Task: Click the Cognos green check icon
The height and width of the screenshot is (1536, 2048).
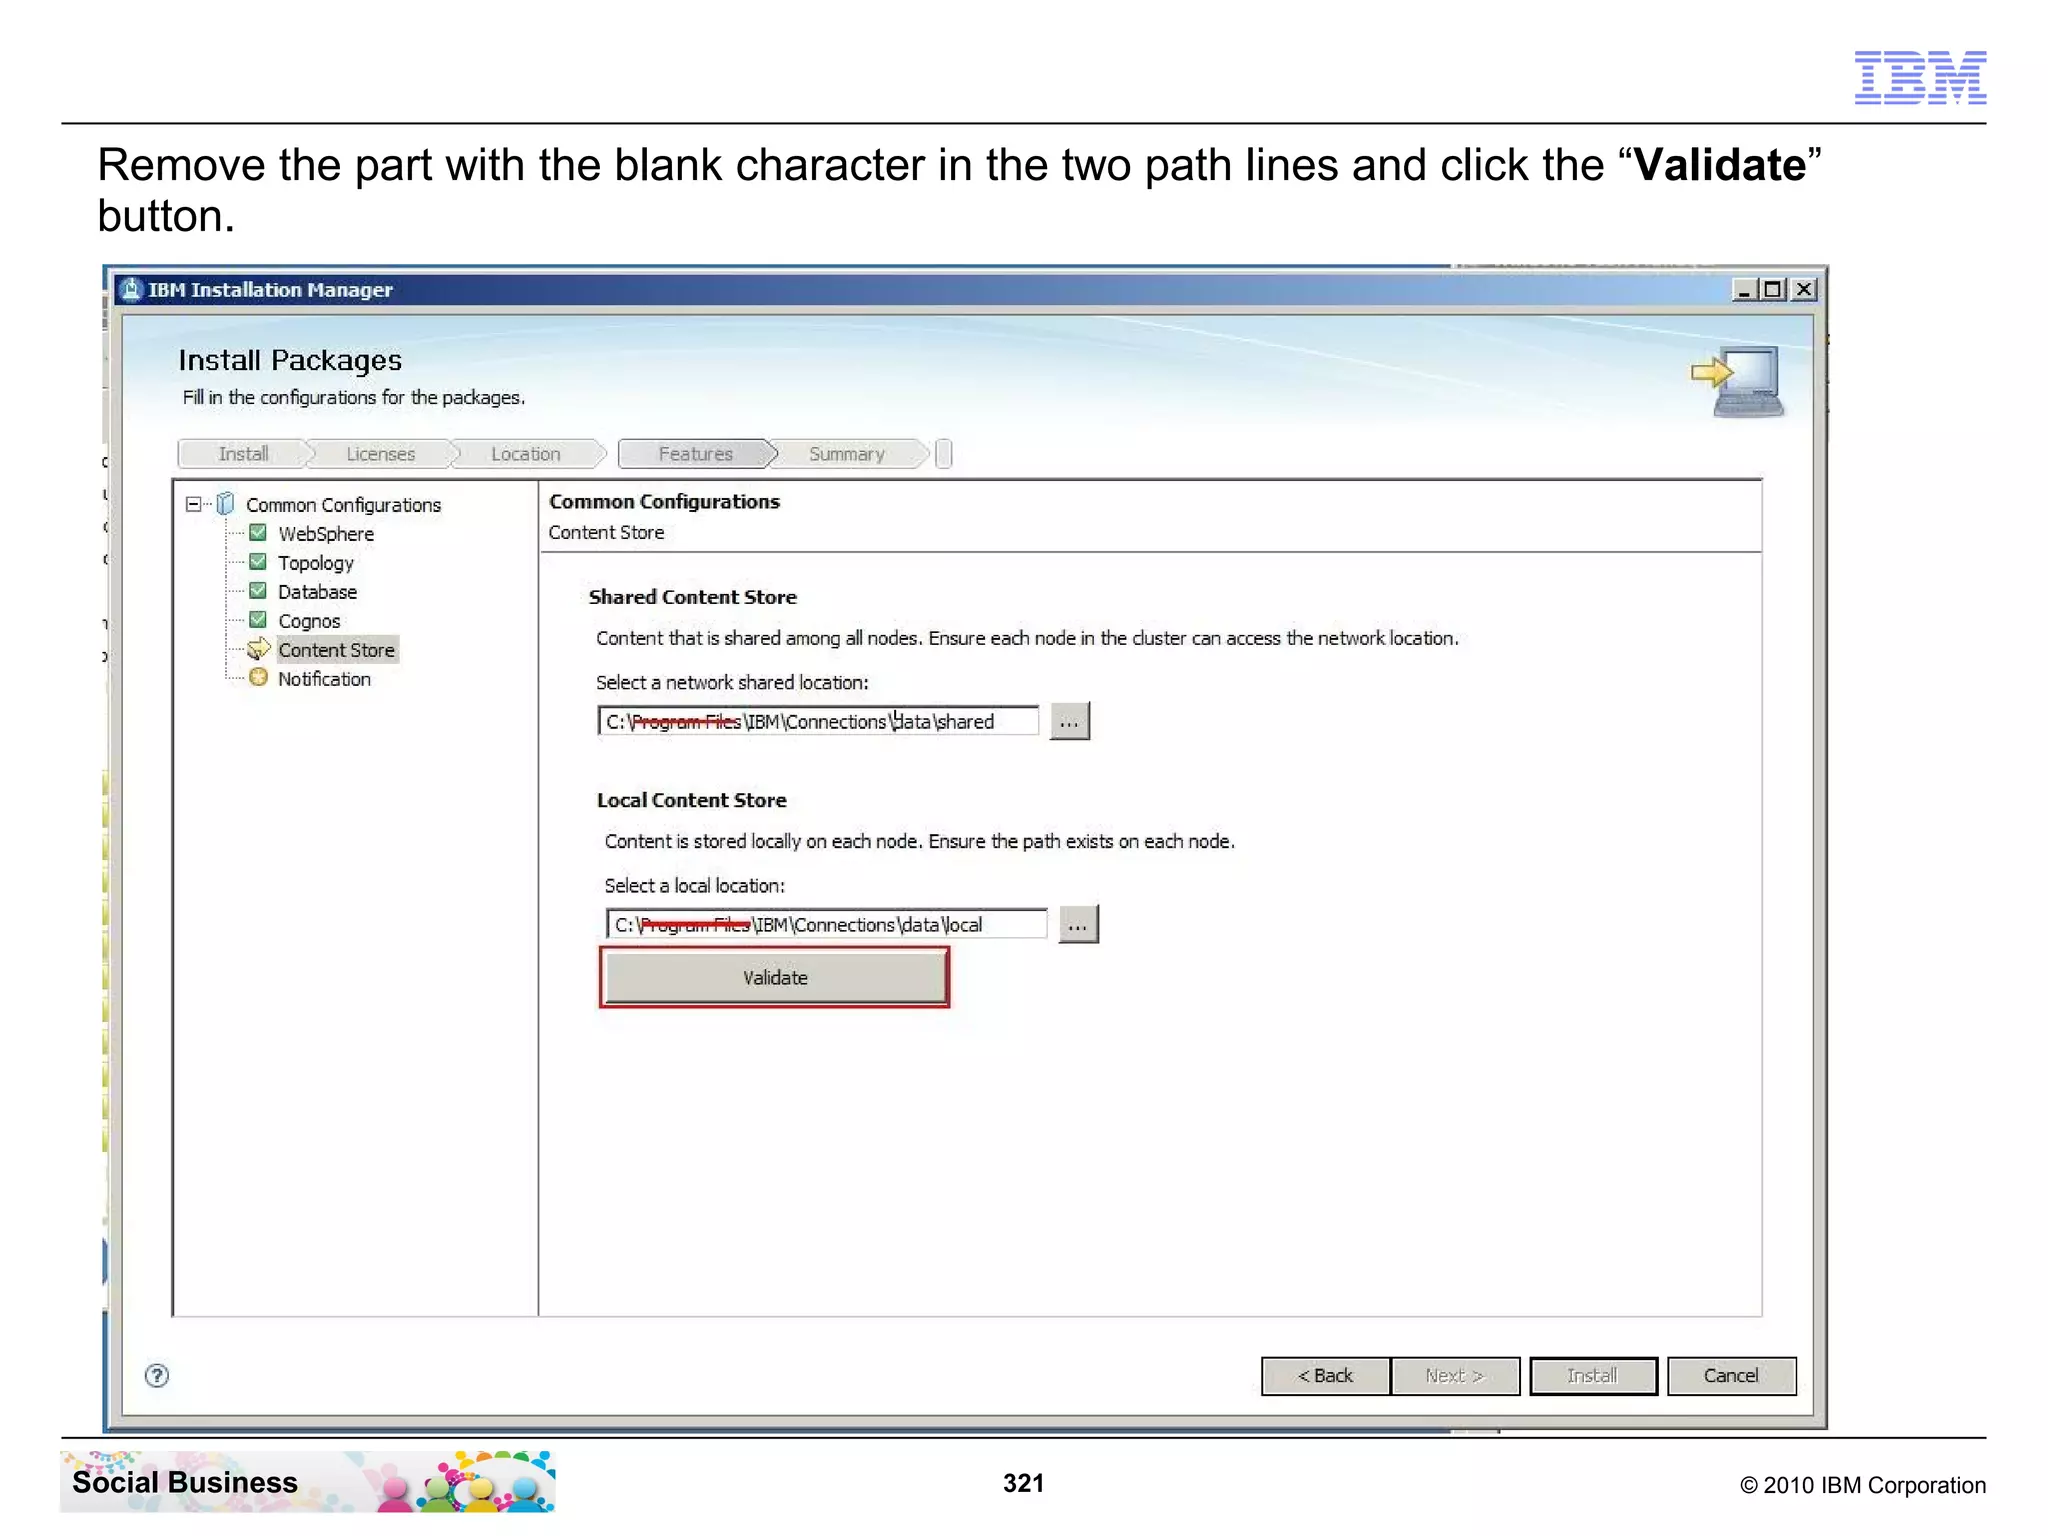Action: coord(258,620)
